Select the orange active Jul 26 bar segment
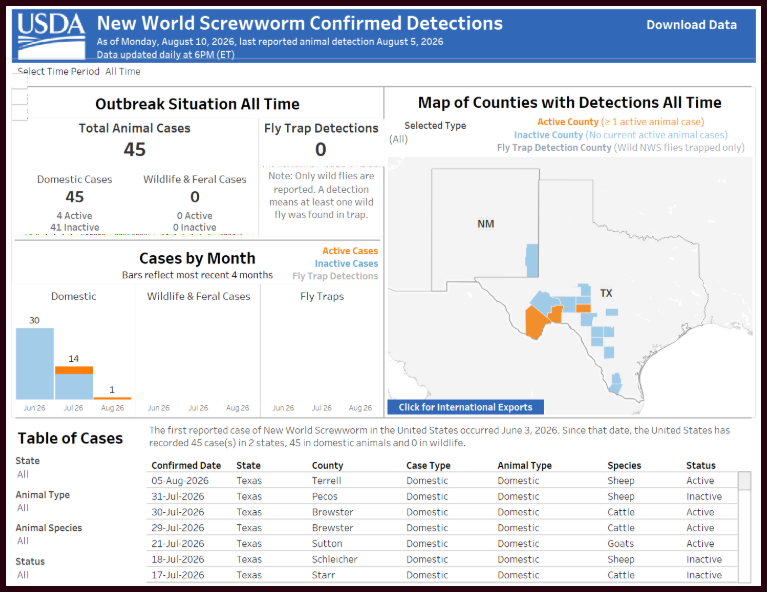This screenshot has width=767, height=592. pyautogui.click(x=74, y=370)
